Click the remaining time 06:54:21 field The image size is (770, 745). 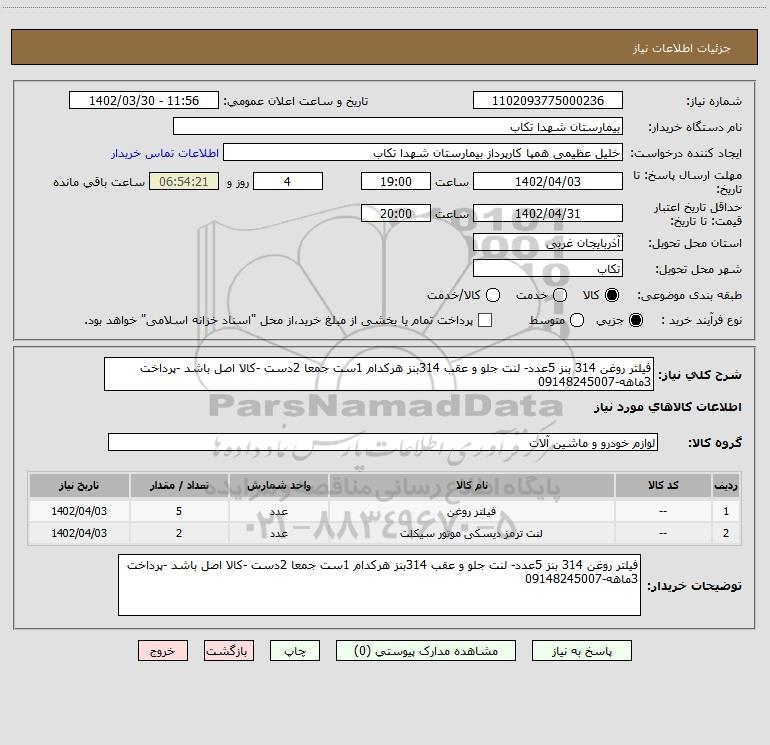point(184,181)
